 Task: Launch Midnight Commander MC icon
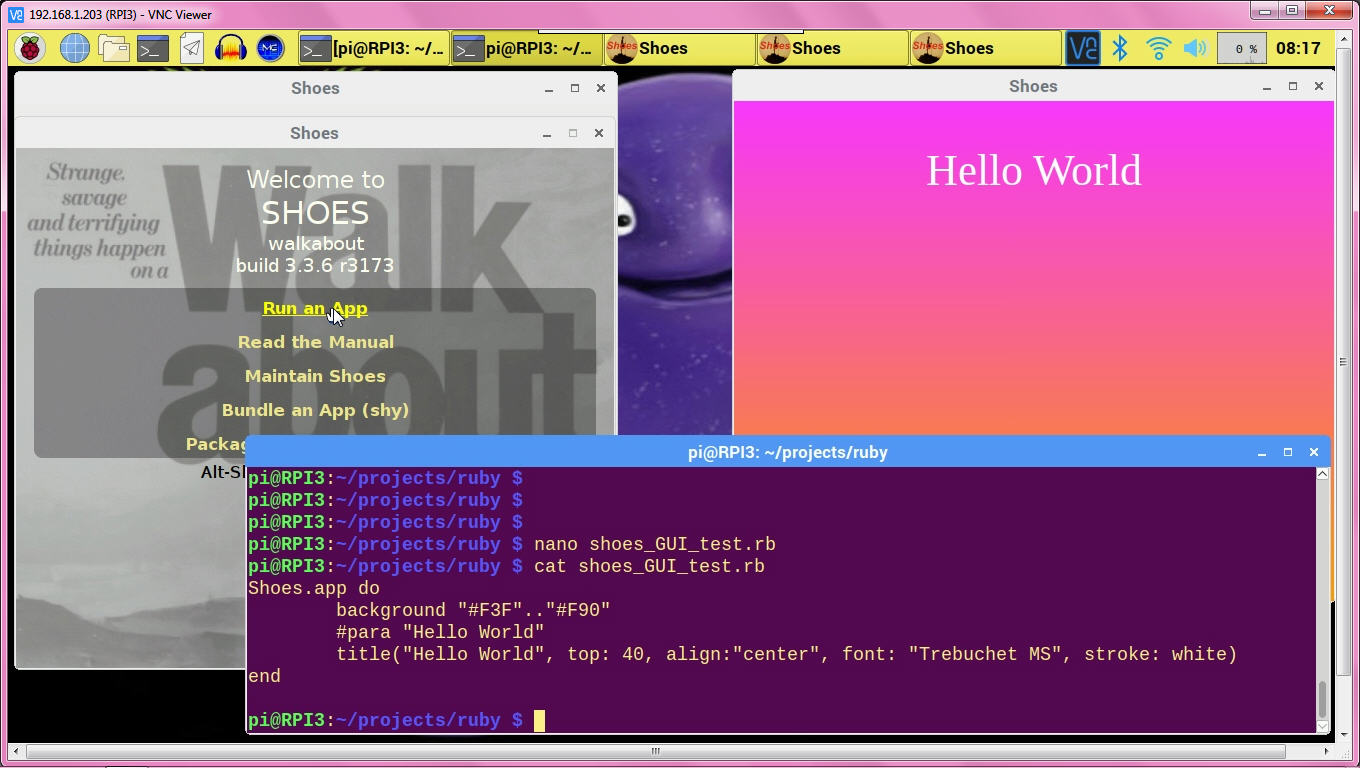pyautogui.click(x=270, y=48)
